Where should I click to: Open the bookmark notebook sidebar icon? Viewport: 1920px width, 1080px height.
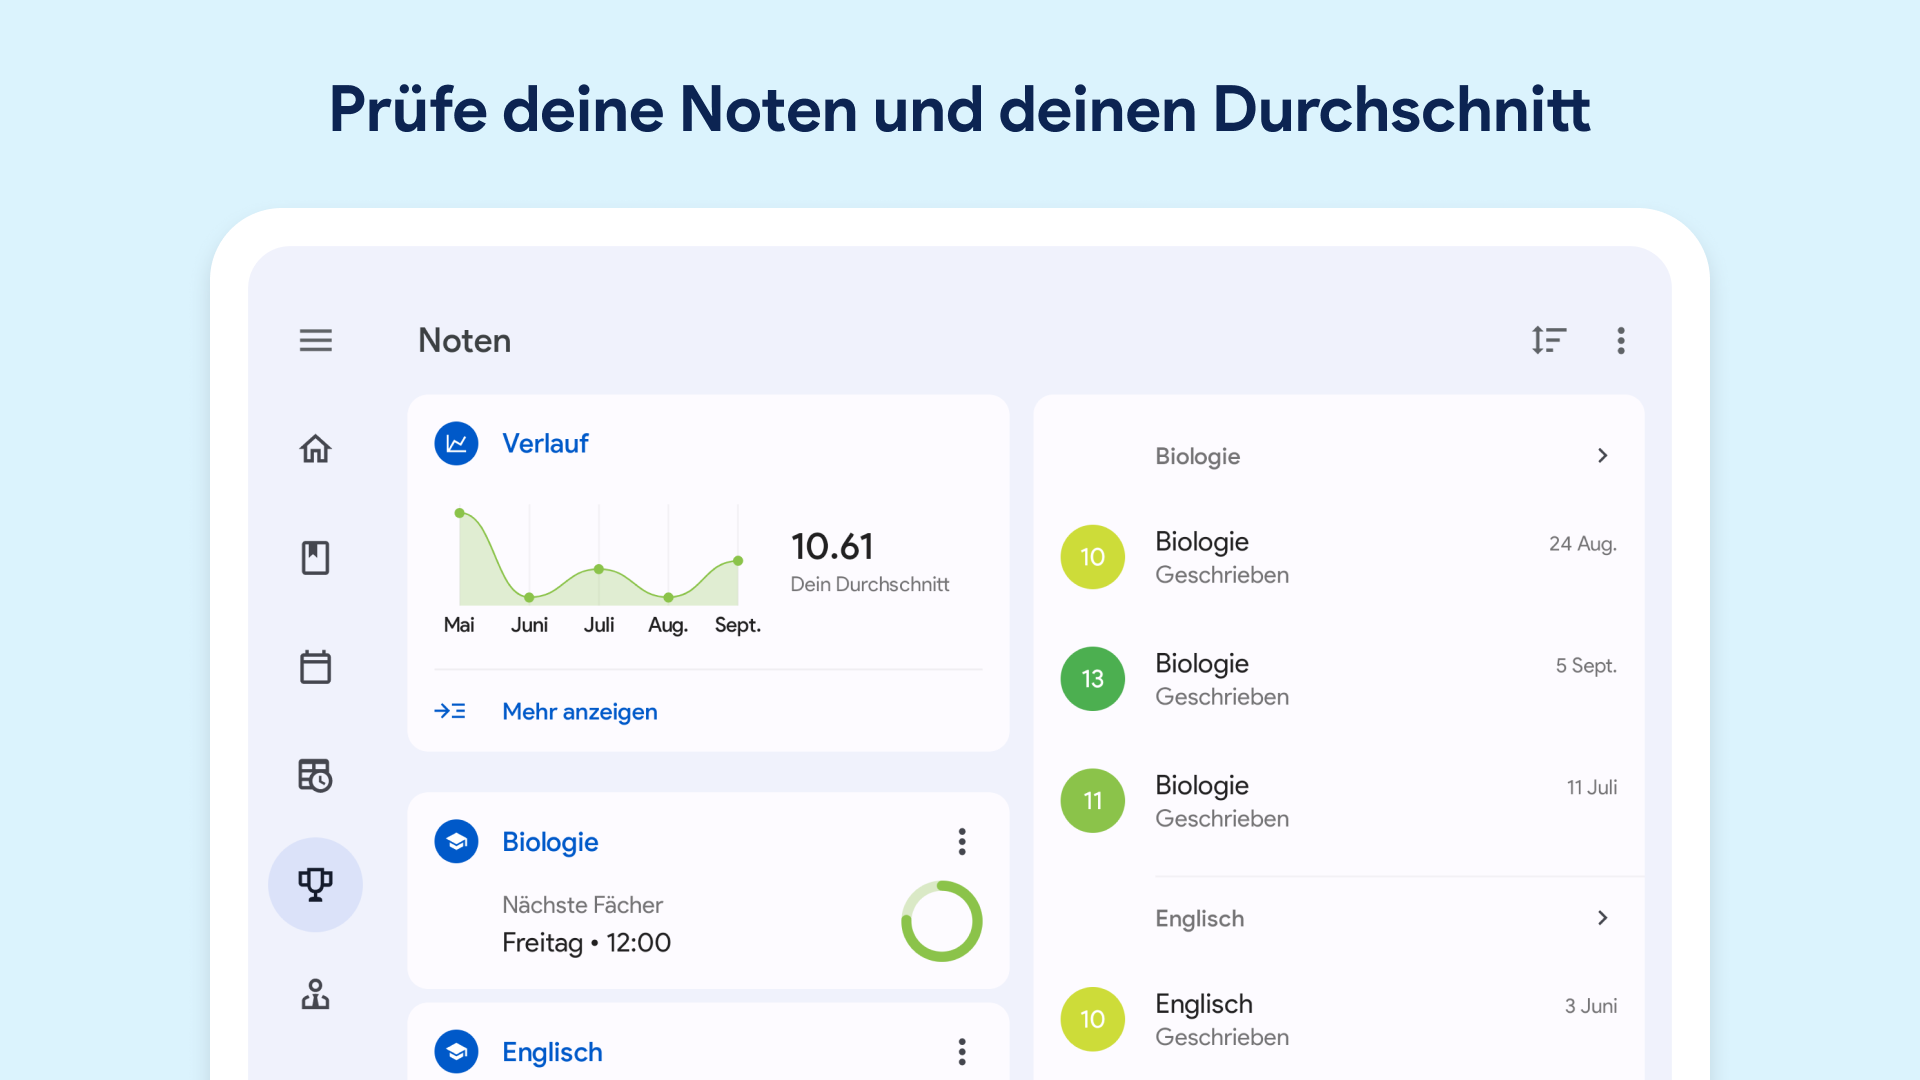(x=315, y=558)
